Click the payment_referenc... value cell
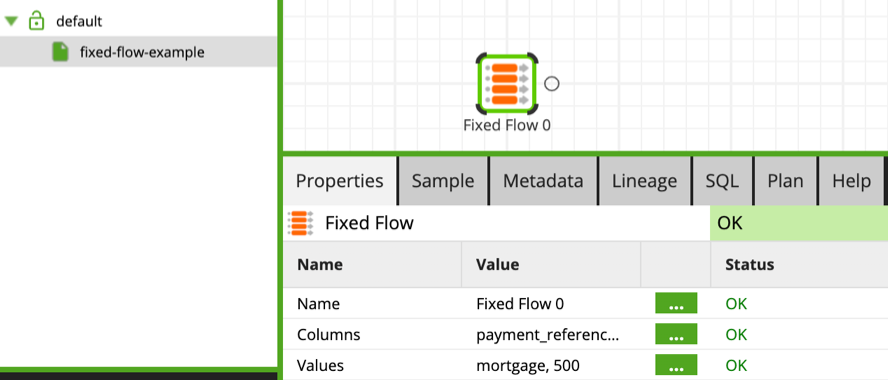The image size is (888, 380). pos(548,335)
